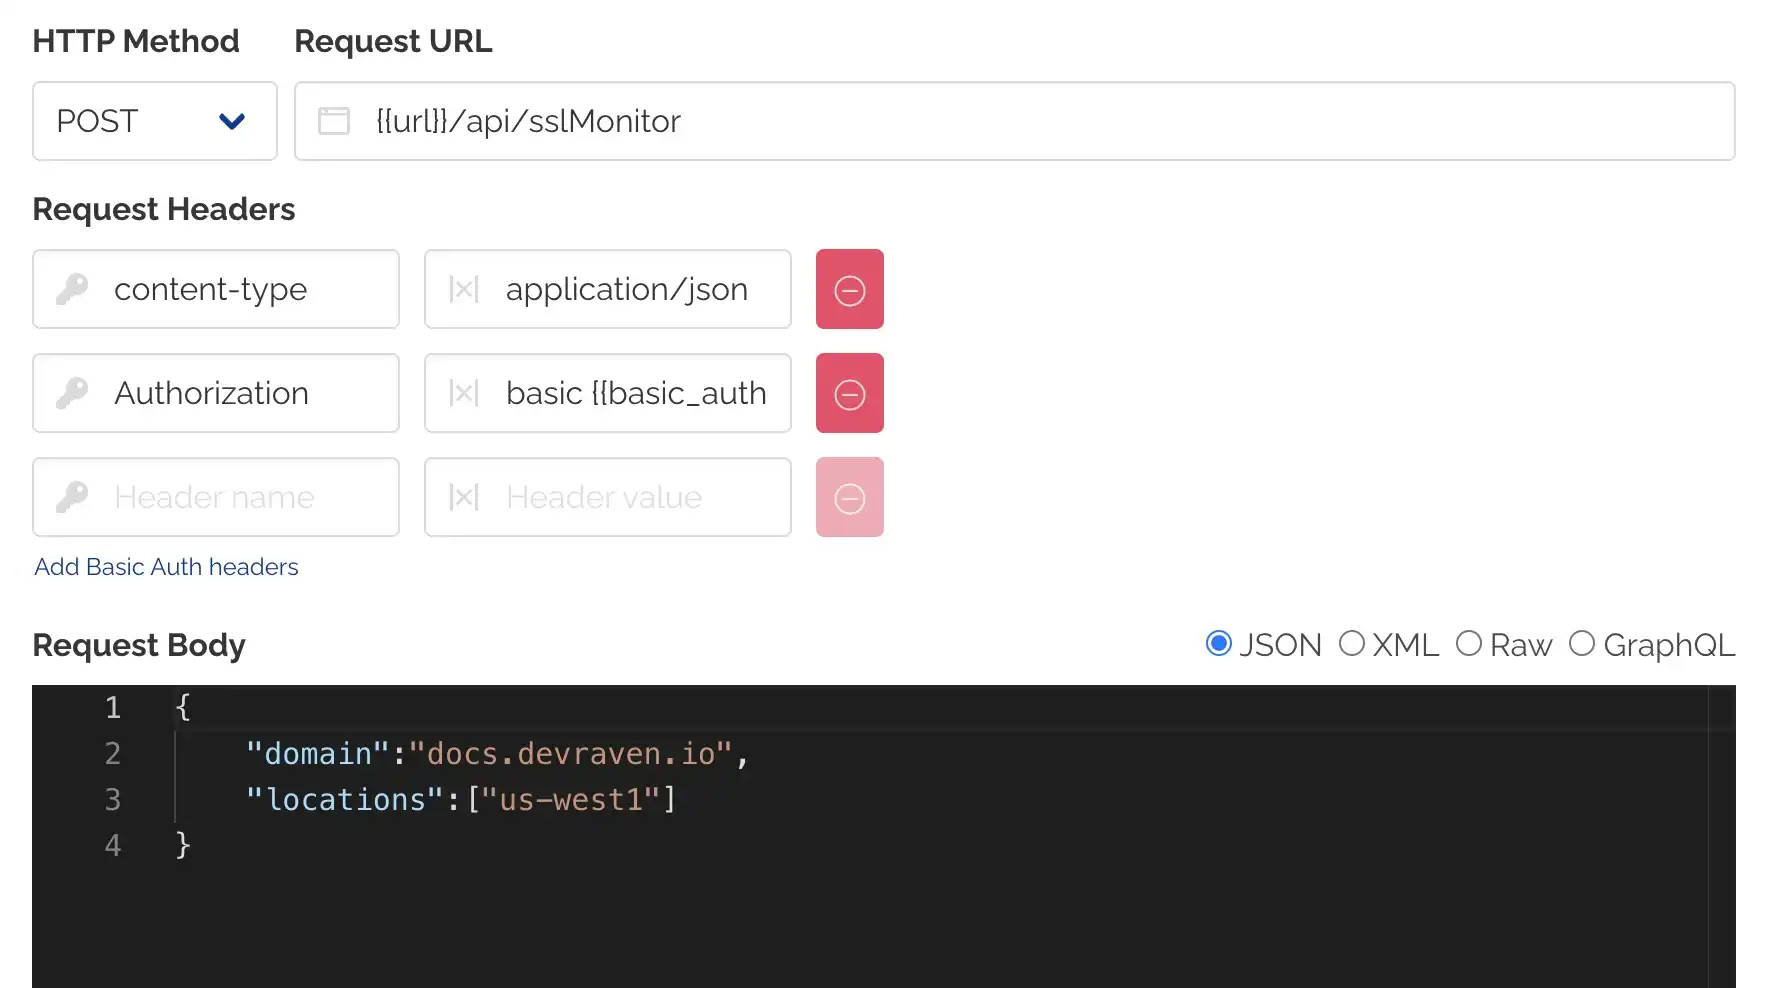Click the variable icon beside basic_auth value
Viewport: 1766px width, 988px height.
462,393
